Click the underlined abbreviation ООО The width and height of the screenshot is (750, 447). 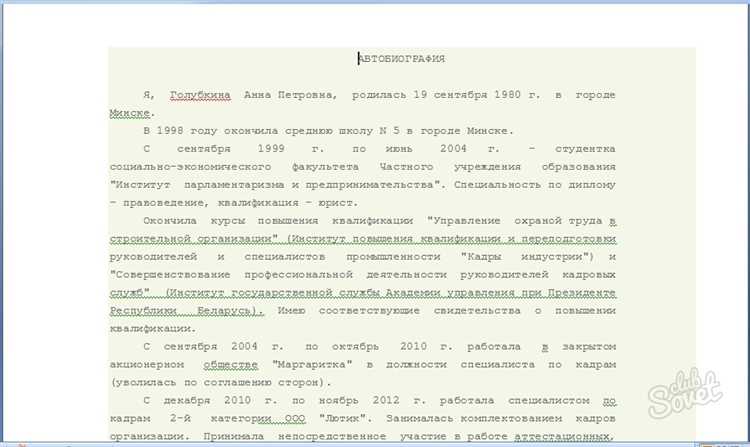[x=295, y=419]
